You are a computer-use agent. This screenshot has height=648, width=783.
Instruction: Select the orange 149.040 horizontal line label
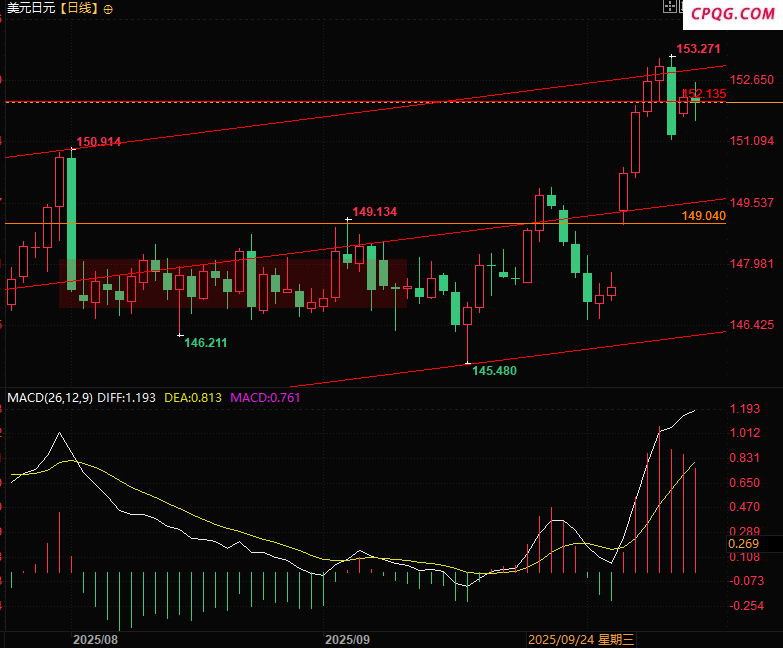703,216
